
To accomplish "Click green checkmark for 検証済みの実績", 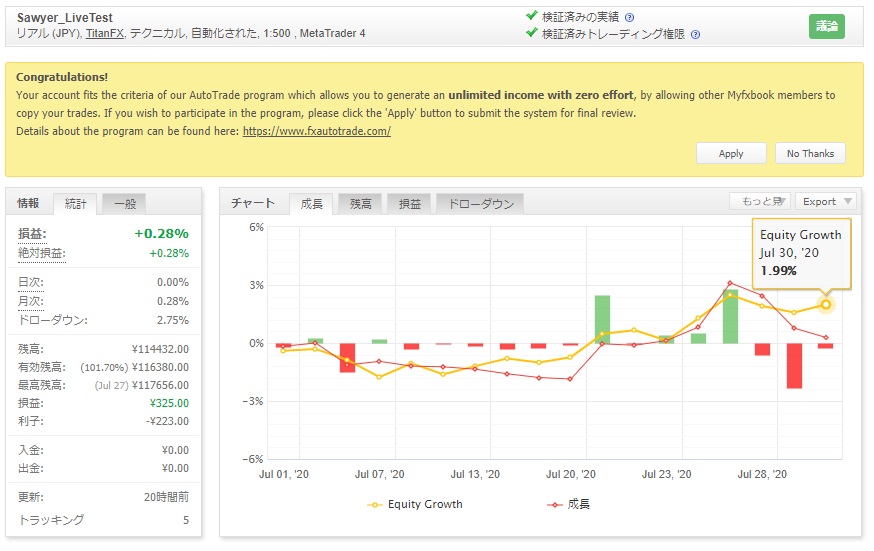I will 532,16.
